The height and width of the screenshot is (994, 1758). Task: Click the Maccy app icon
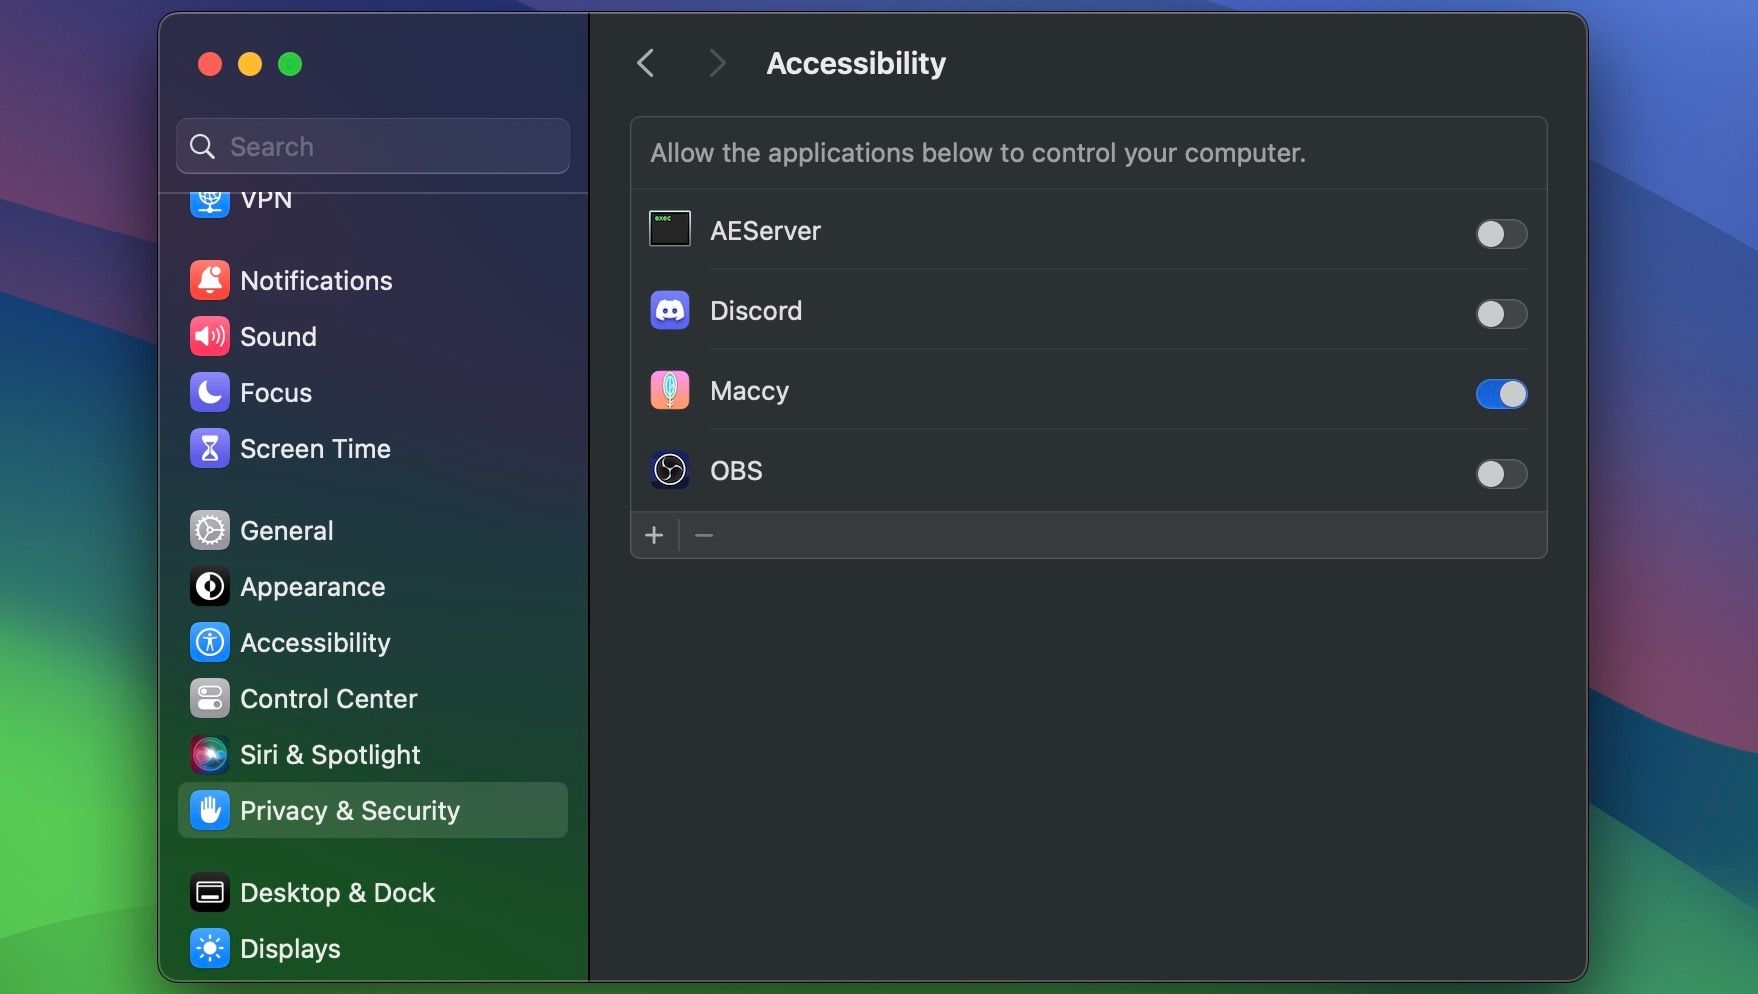pyautogui.click(x=669, y=390)
